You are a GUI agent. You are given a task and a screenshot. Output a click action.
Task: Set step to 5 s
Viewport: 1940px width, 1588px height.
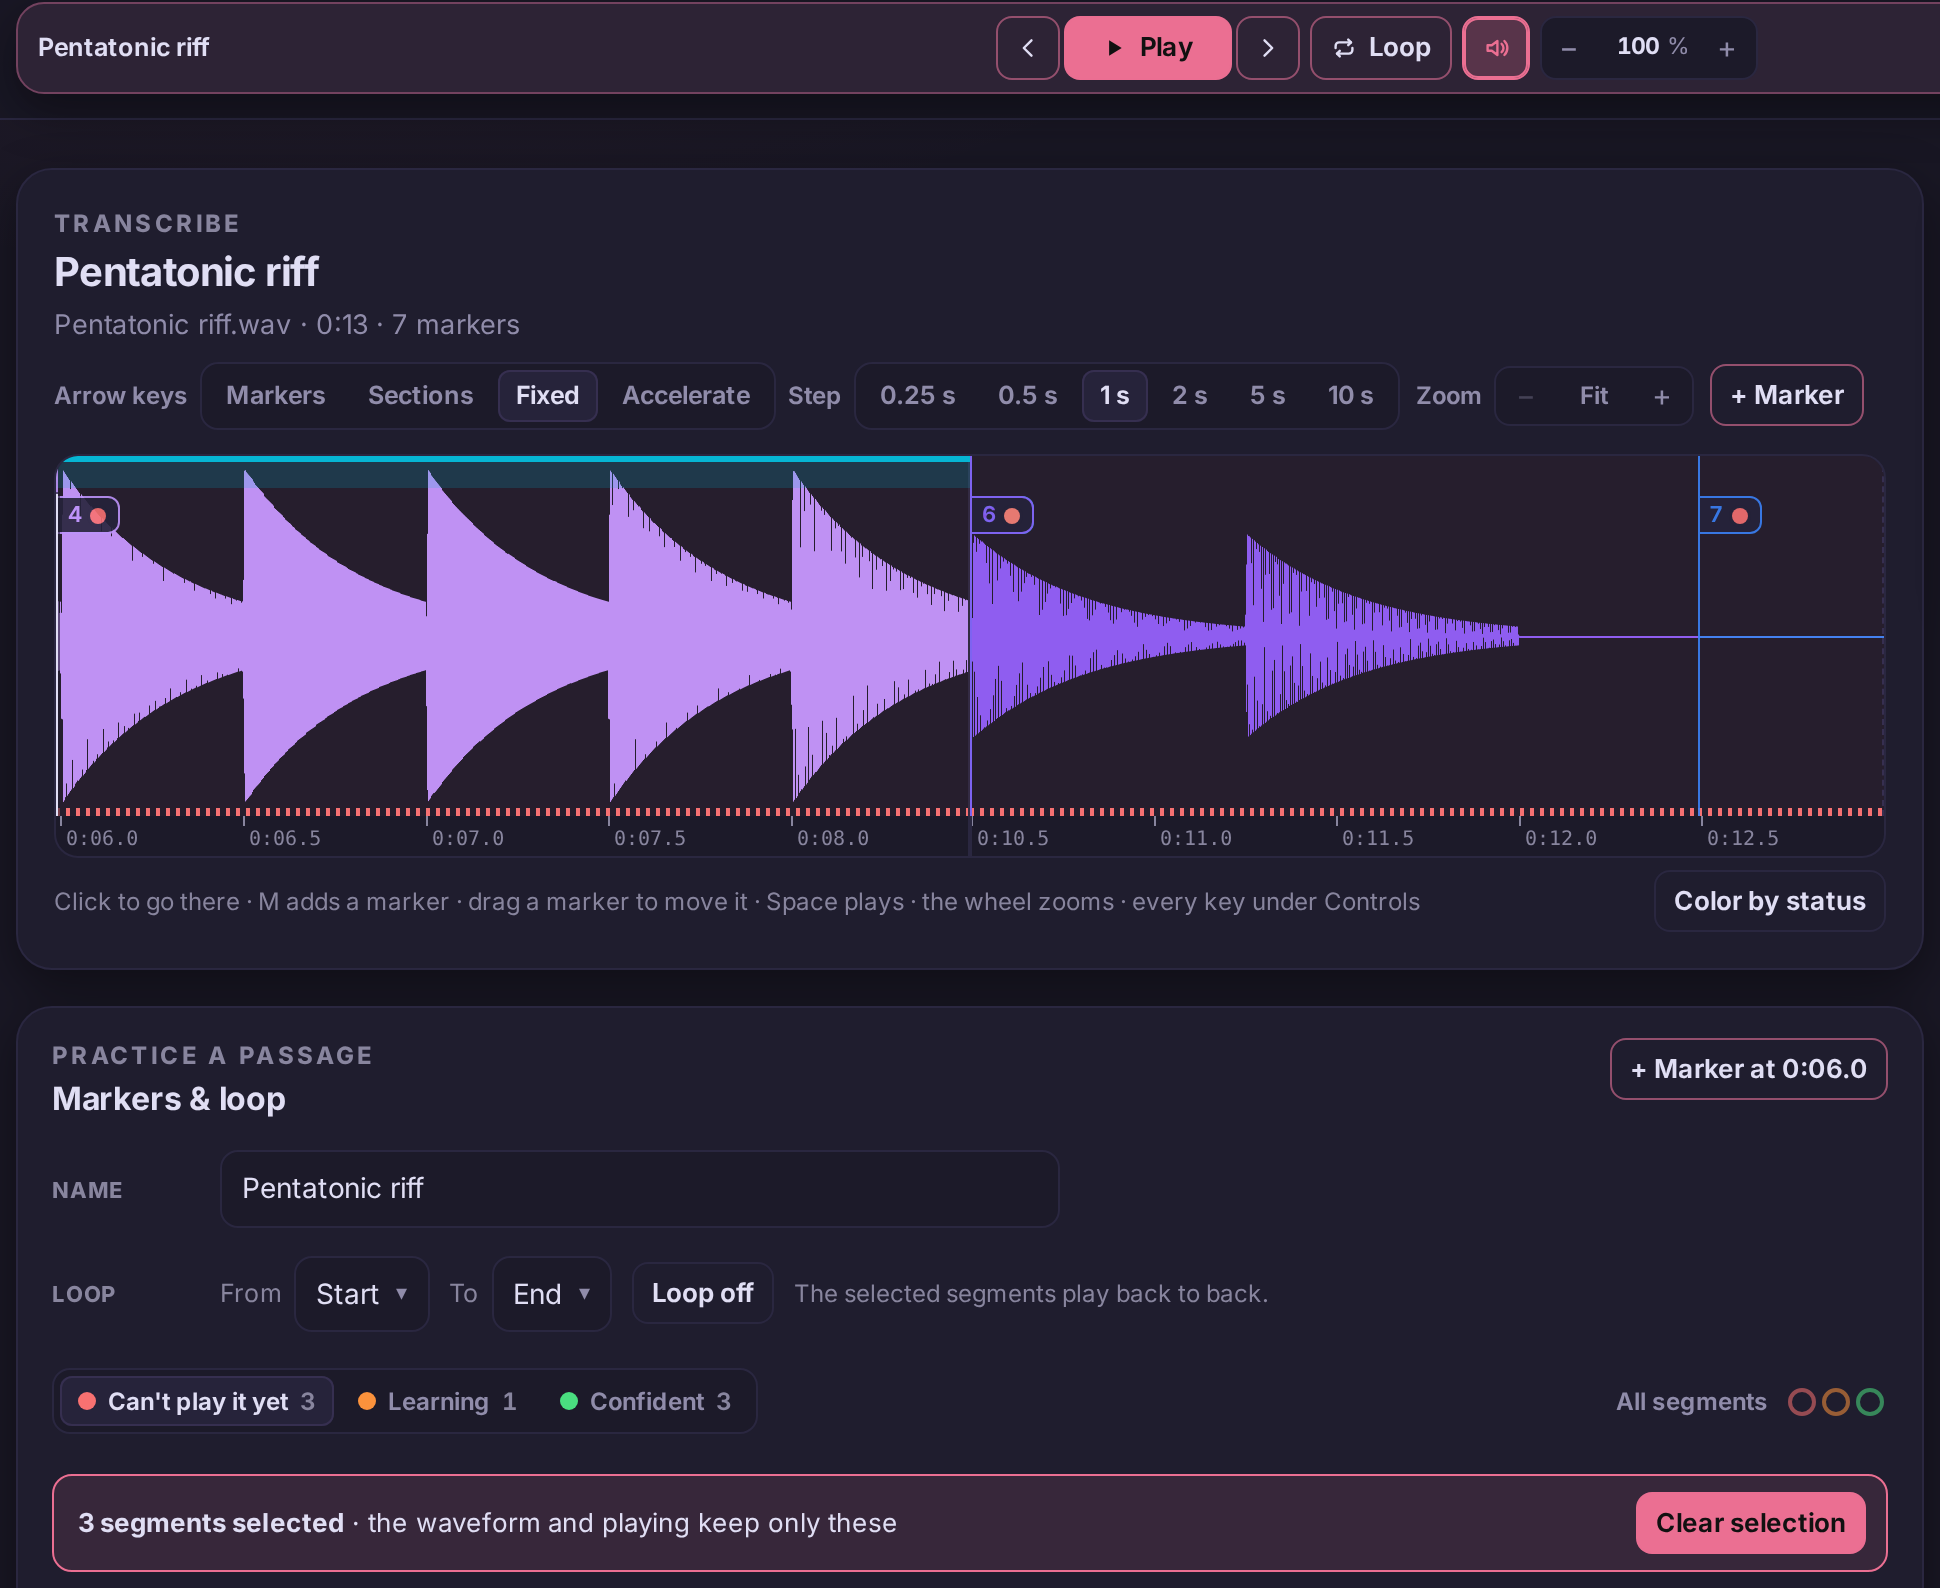coord(1267,396)
